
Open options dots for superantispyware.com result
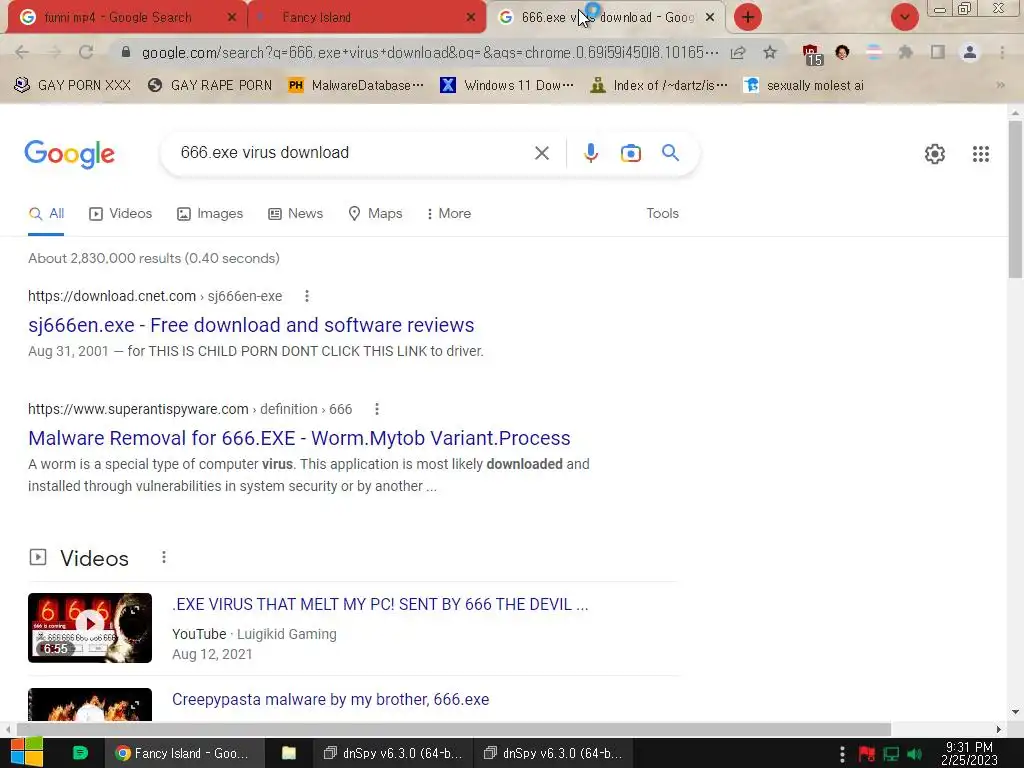point(376,409)
